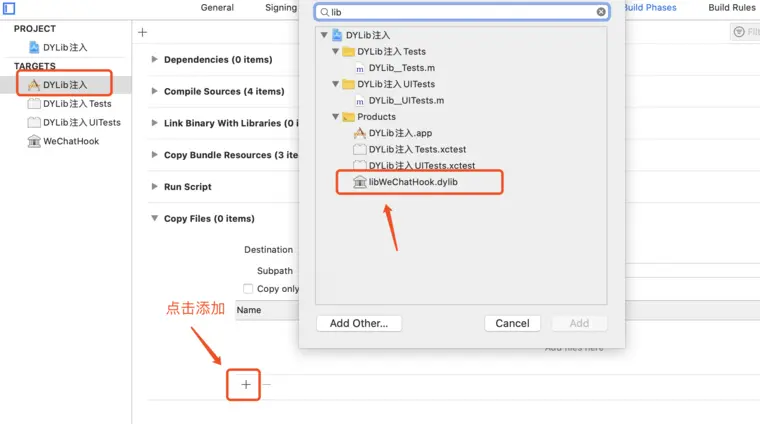Click the Name column header

[x=249, y=310]
